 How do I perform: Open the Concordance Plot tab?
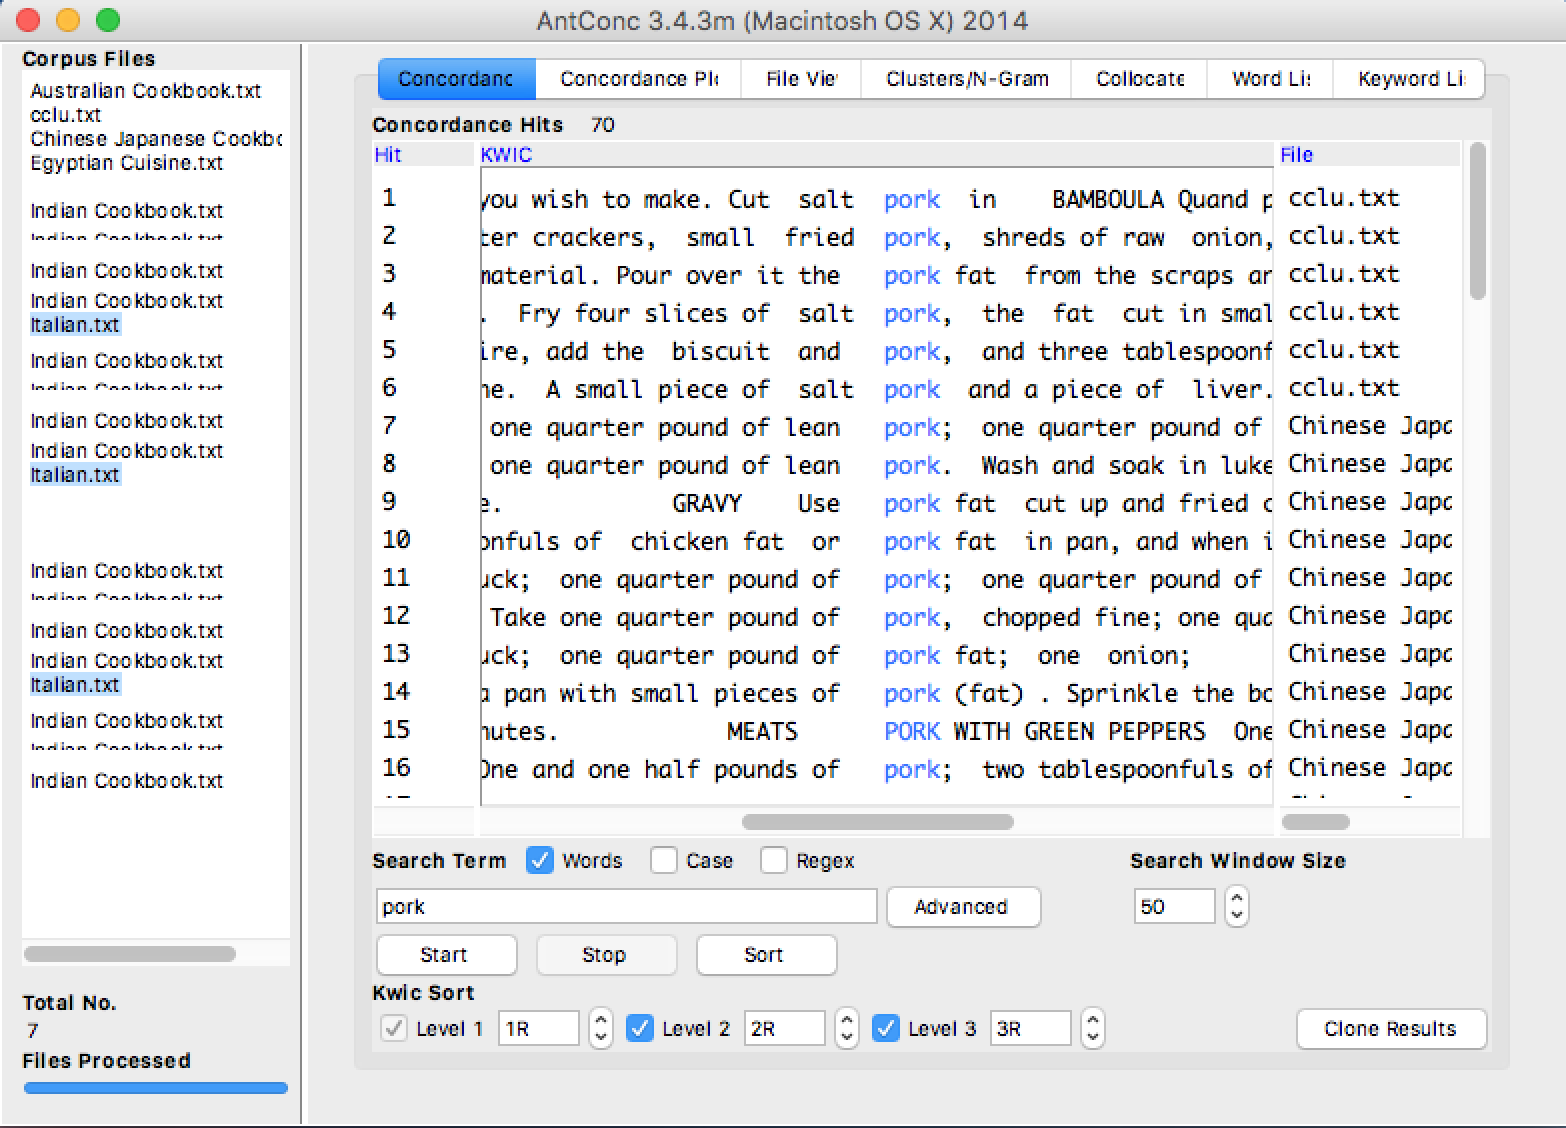(638, 79)
